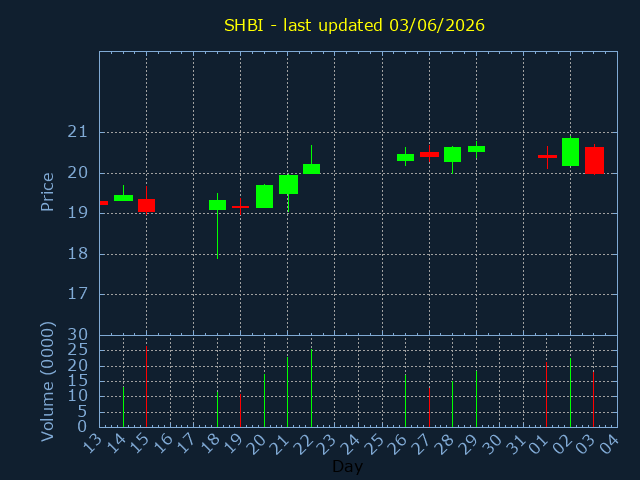
Task: Click the tallest red volume bar on day 15
Action: tap(147, 387)
